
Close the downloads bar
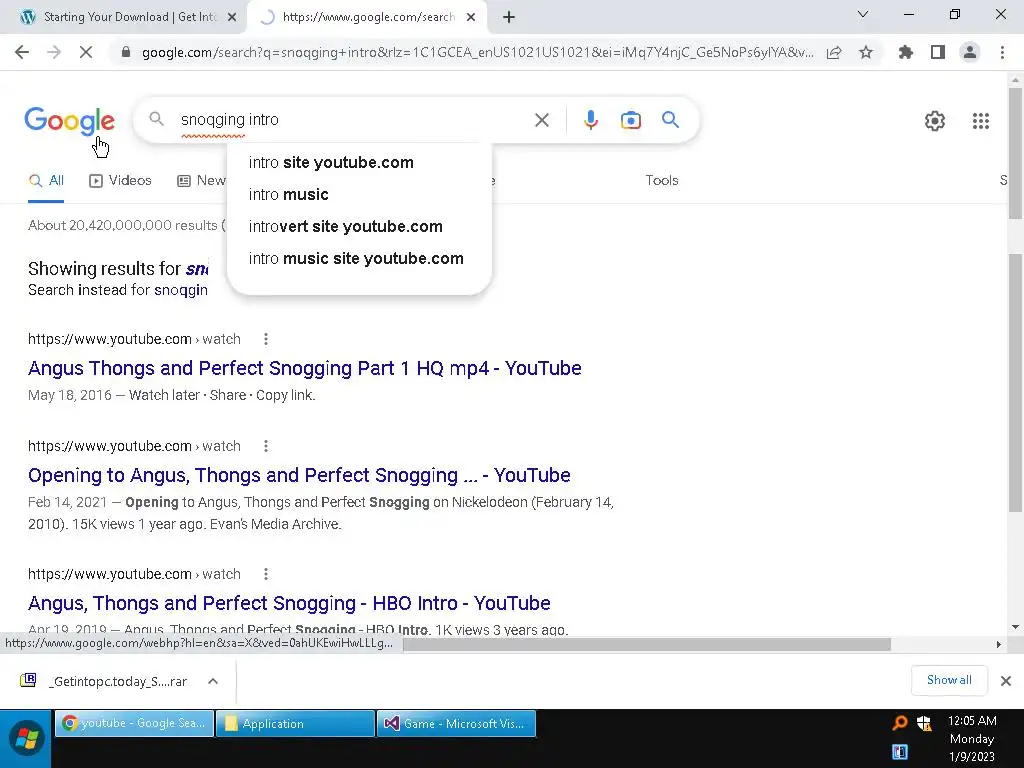[x=1006, y=681]
